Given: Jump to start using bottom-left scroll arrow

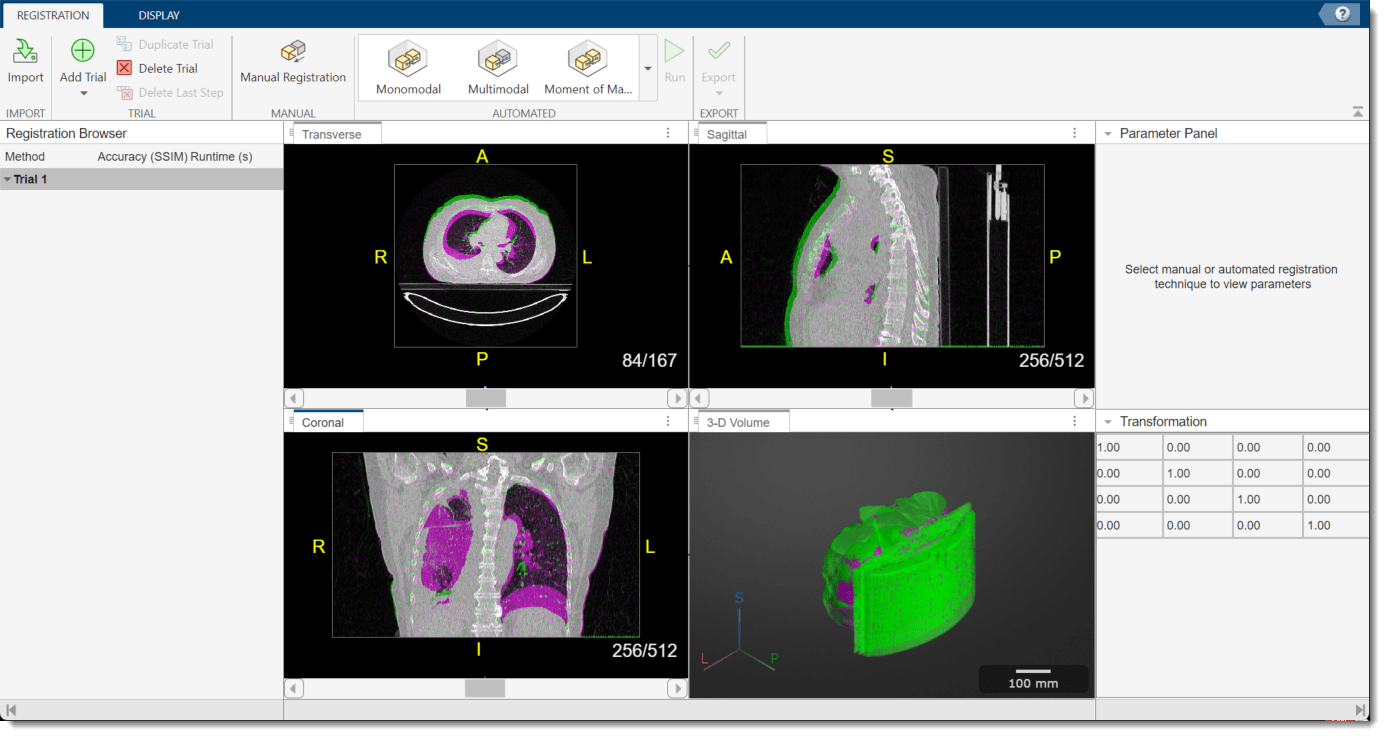Looking at the screenshot, I should [11, 711].
